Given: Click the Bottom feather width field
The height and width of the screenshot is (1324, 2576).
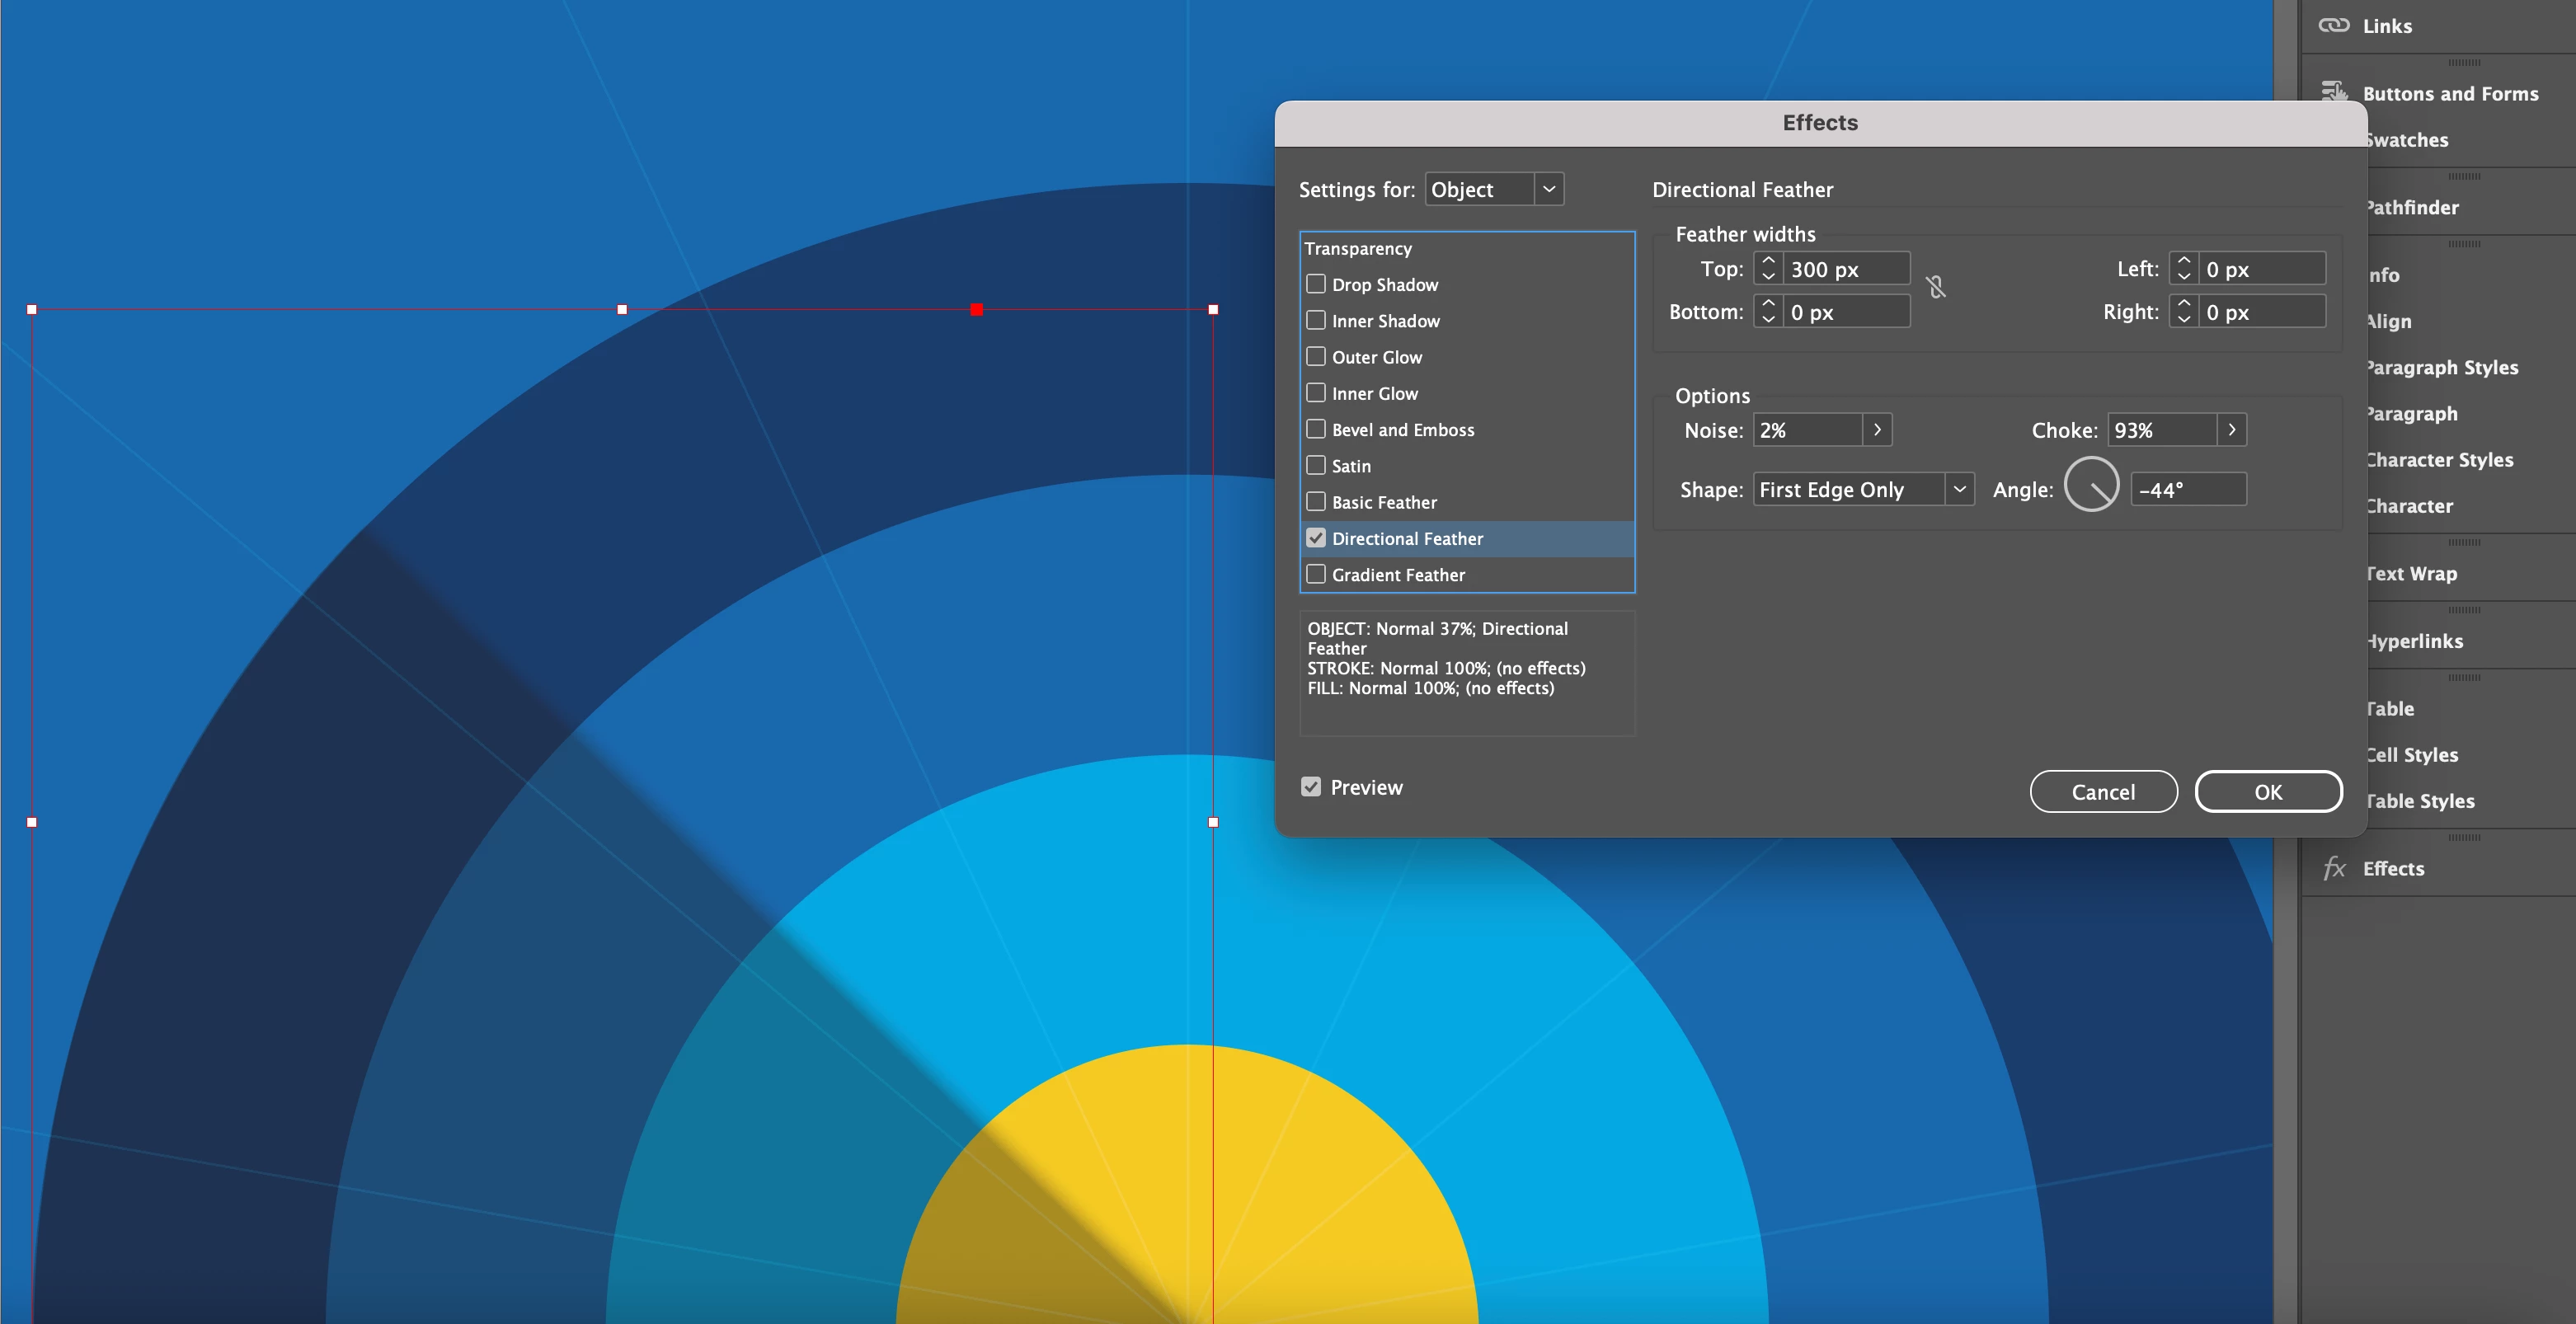Looking at the screenshot, I should tap(1846, 311).
